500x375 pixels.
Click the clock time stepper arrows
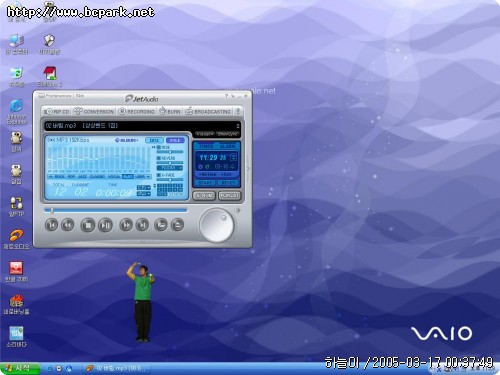(x=234, y=158)
